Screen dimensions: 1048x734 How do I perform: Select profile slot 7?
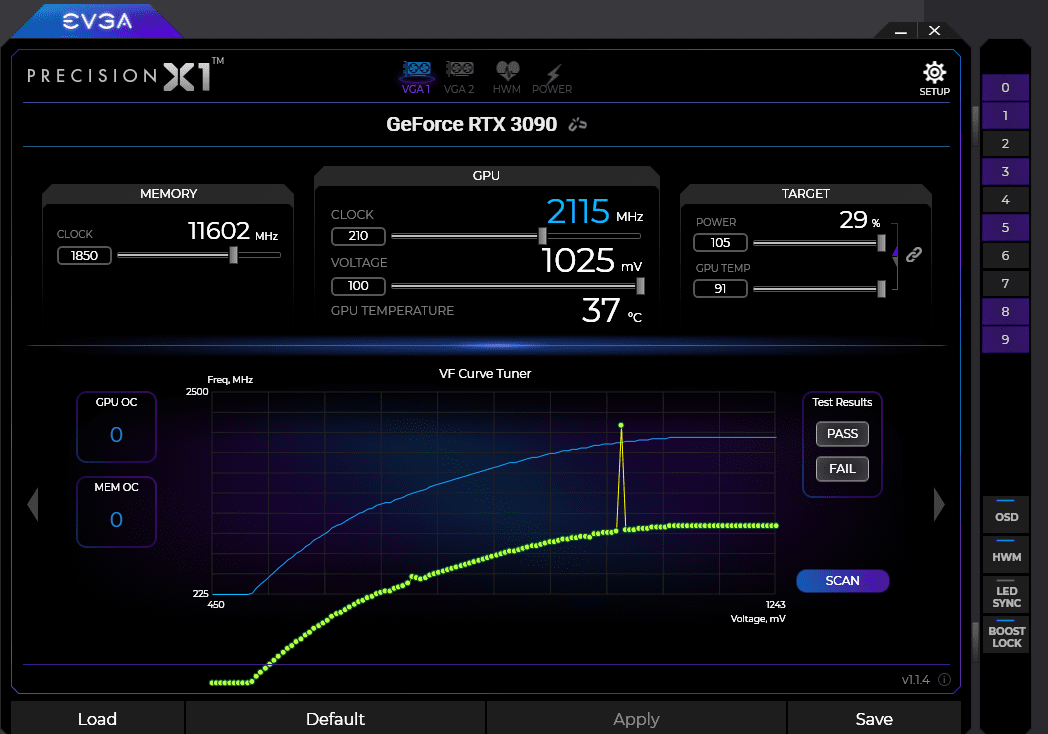(x=1005, y=284)
